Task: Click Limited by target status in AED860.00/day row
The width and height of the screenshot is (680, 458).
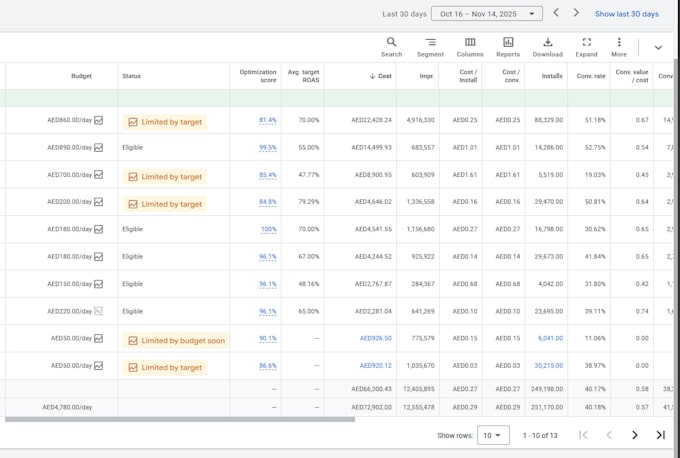Action: tap(165, 122)
